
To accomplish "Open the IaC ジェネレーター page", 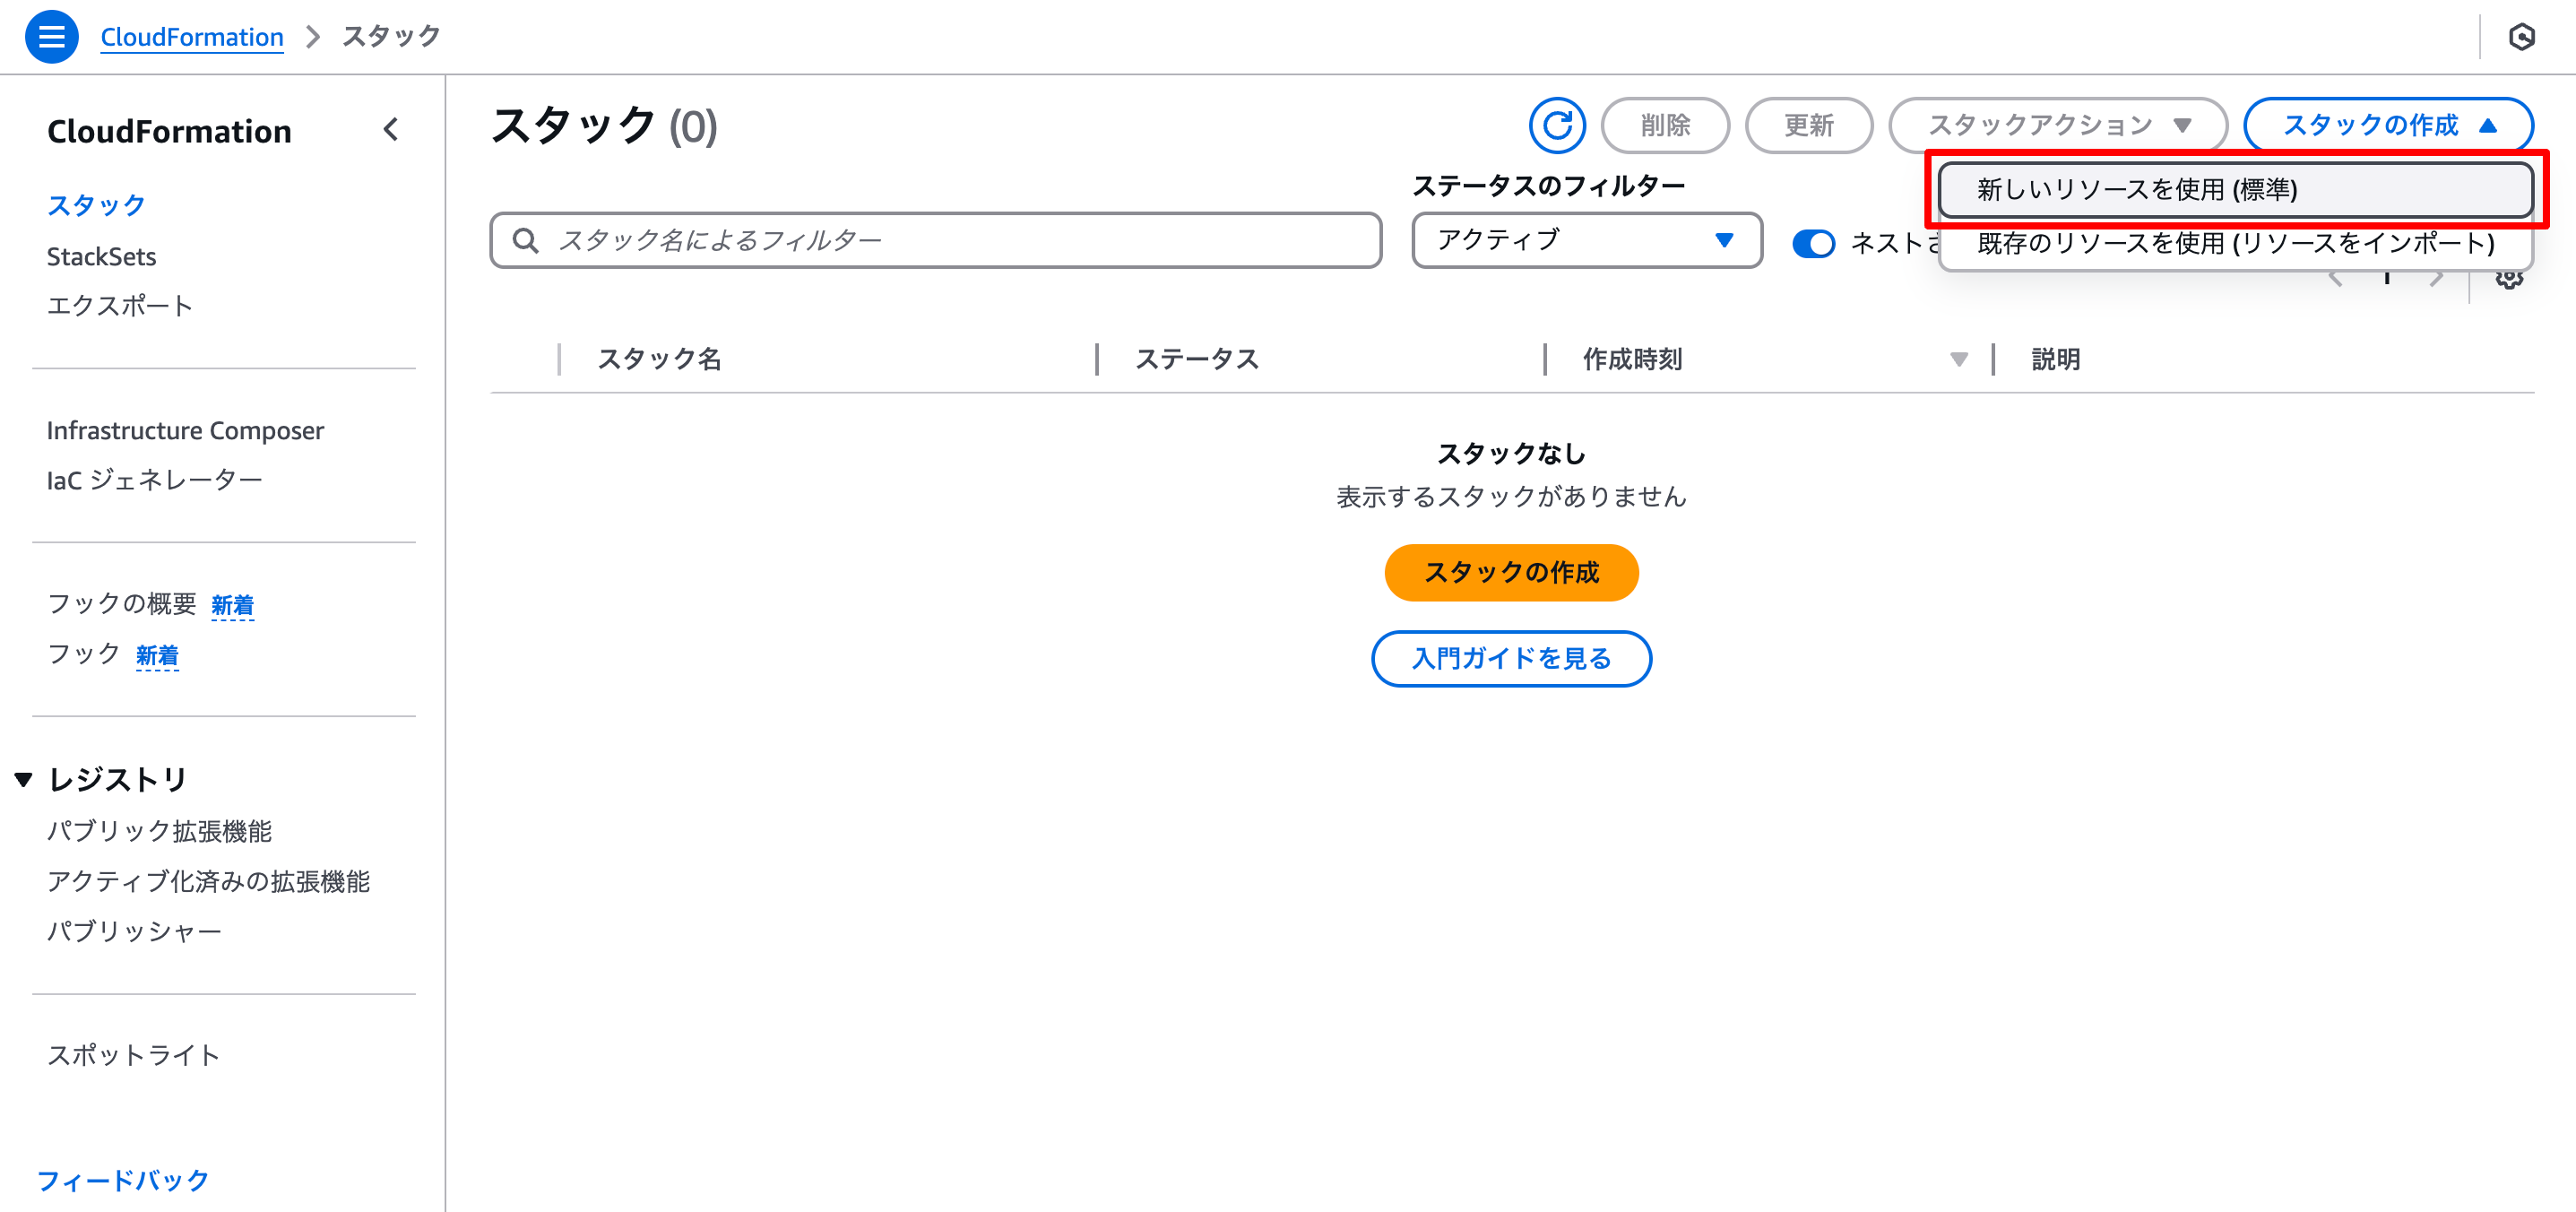I will [x=154, y=478].
